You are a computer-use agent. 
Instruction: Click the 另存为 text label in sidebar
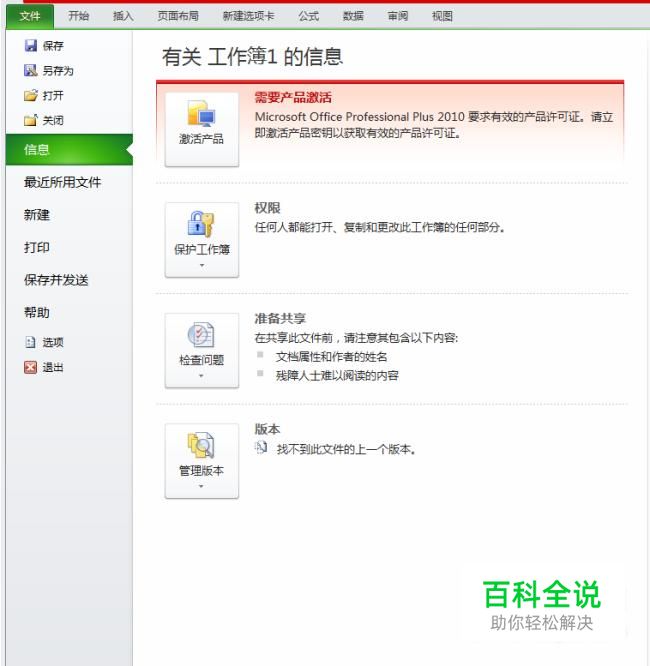(58, 71)
